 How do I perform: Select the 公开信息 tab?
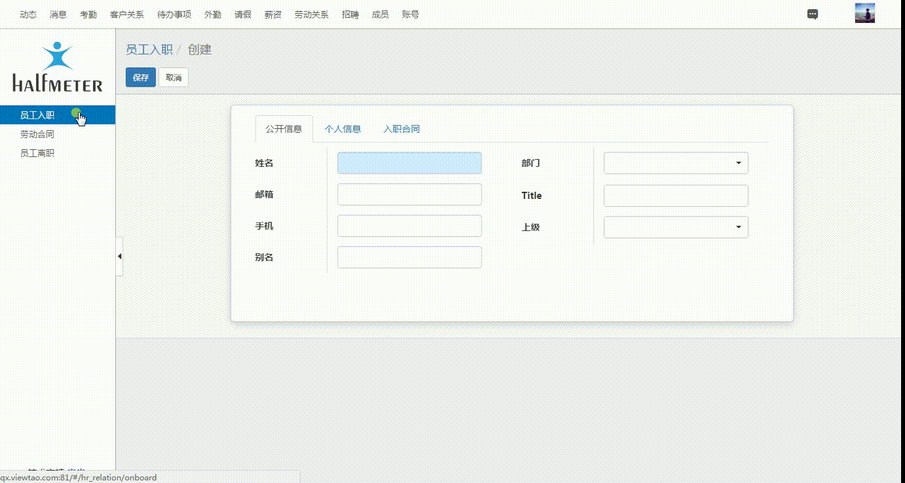(x=283, y=129)
